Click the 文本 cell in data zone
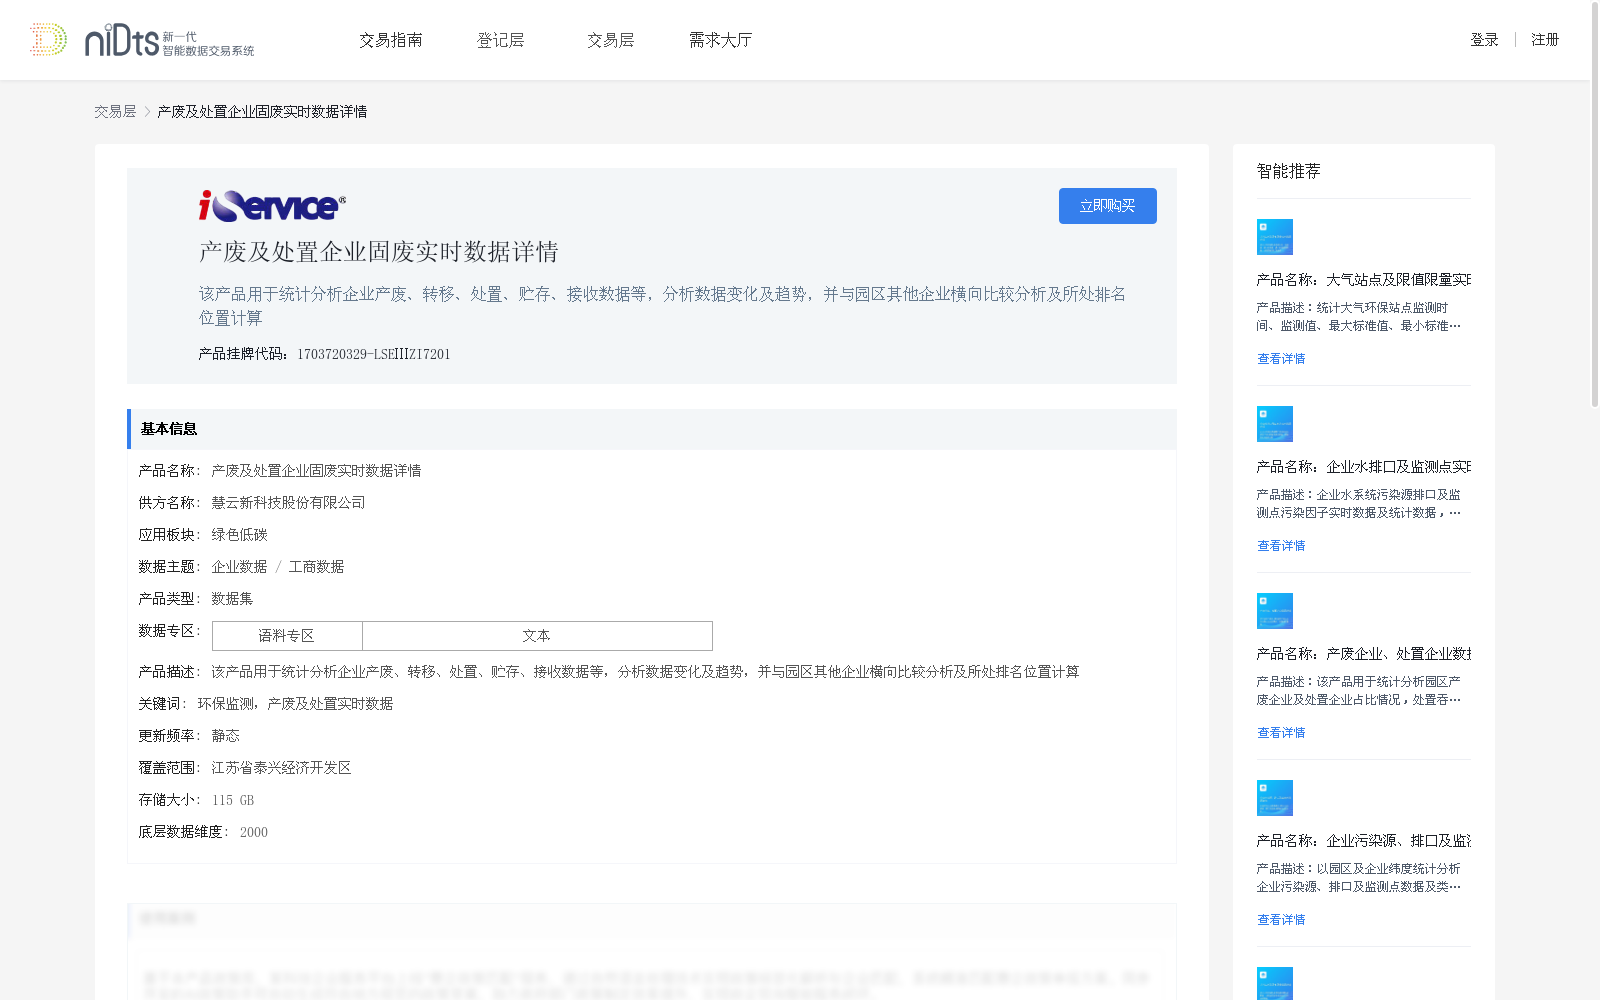 [x=537, y=636]
